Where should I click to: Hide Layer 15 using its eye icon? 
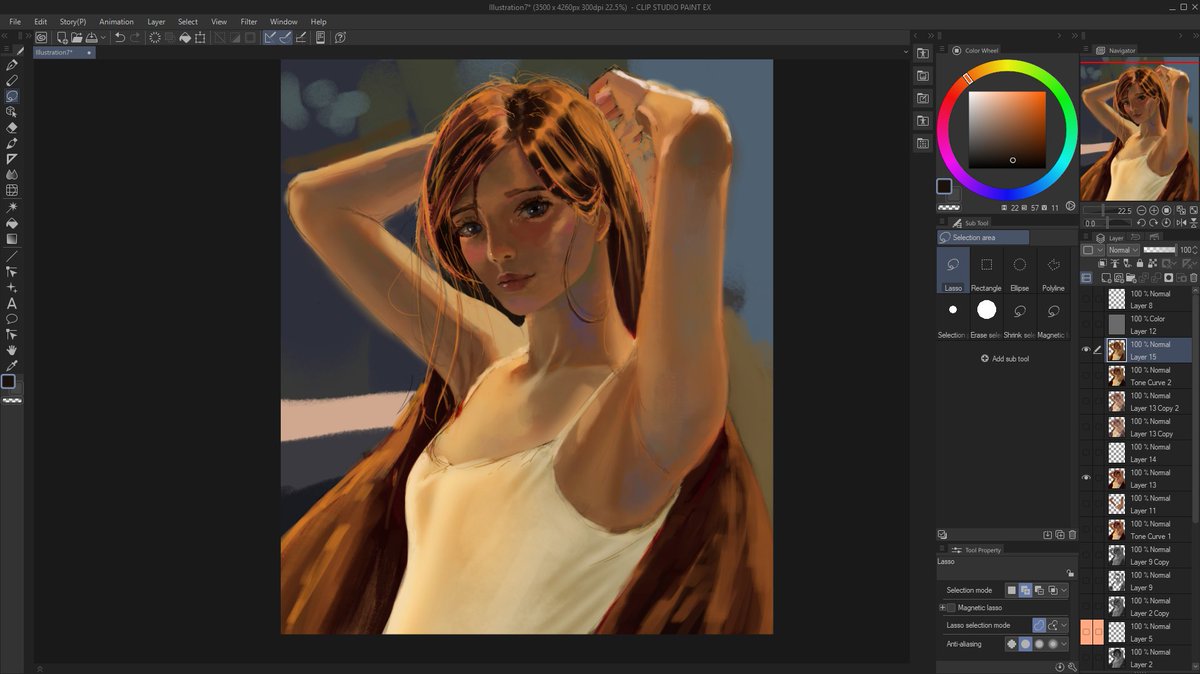coord(1086,349)
